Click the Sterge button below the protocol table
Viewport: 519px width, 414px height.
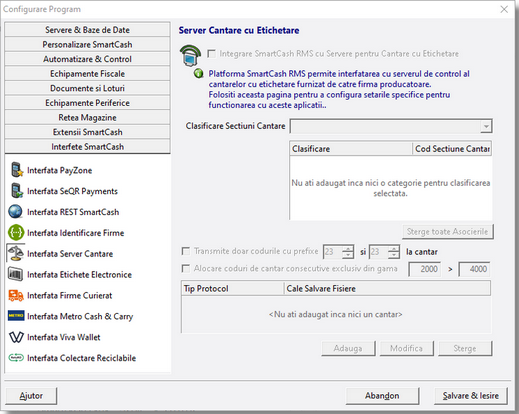(465, 348)
